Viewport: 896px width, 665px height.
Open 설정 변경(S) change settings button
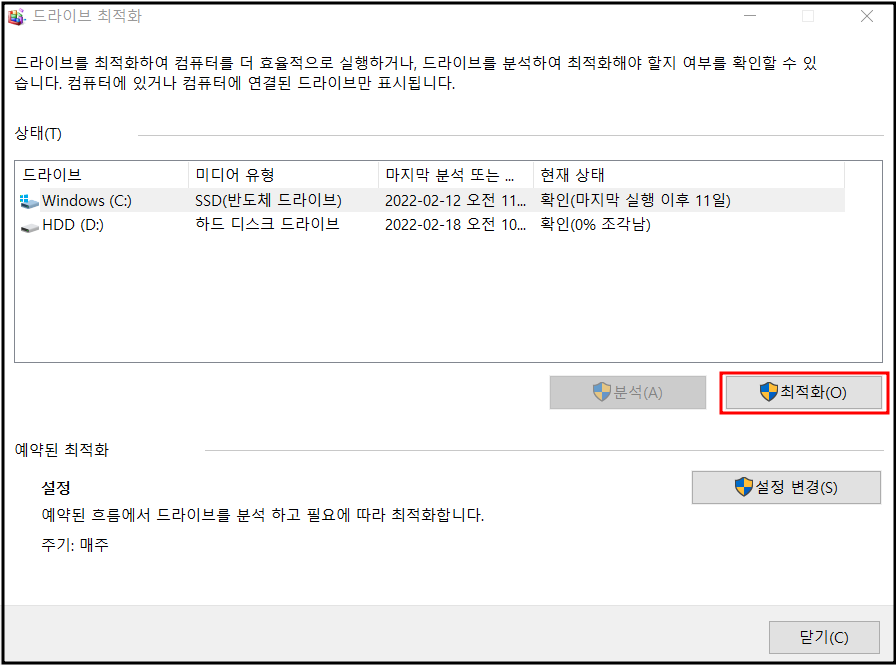[786, 487]
